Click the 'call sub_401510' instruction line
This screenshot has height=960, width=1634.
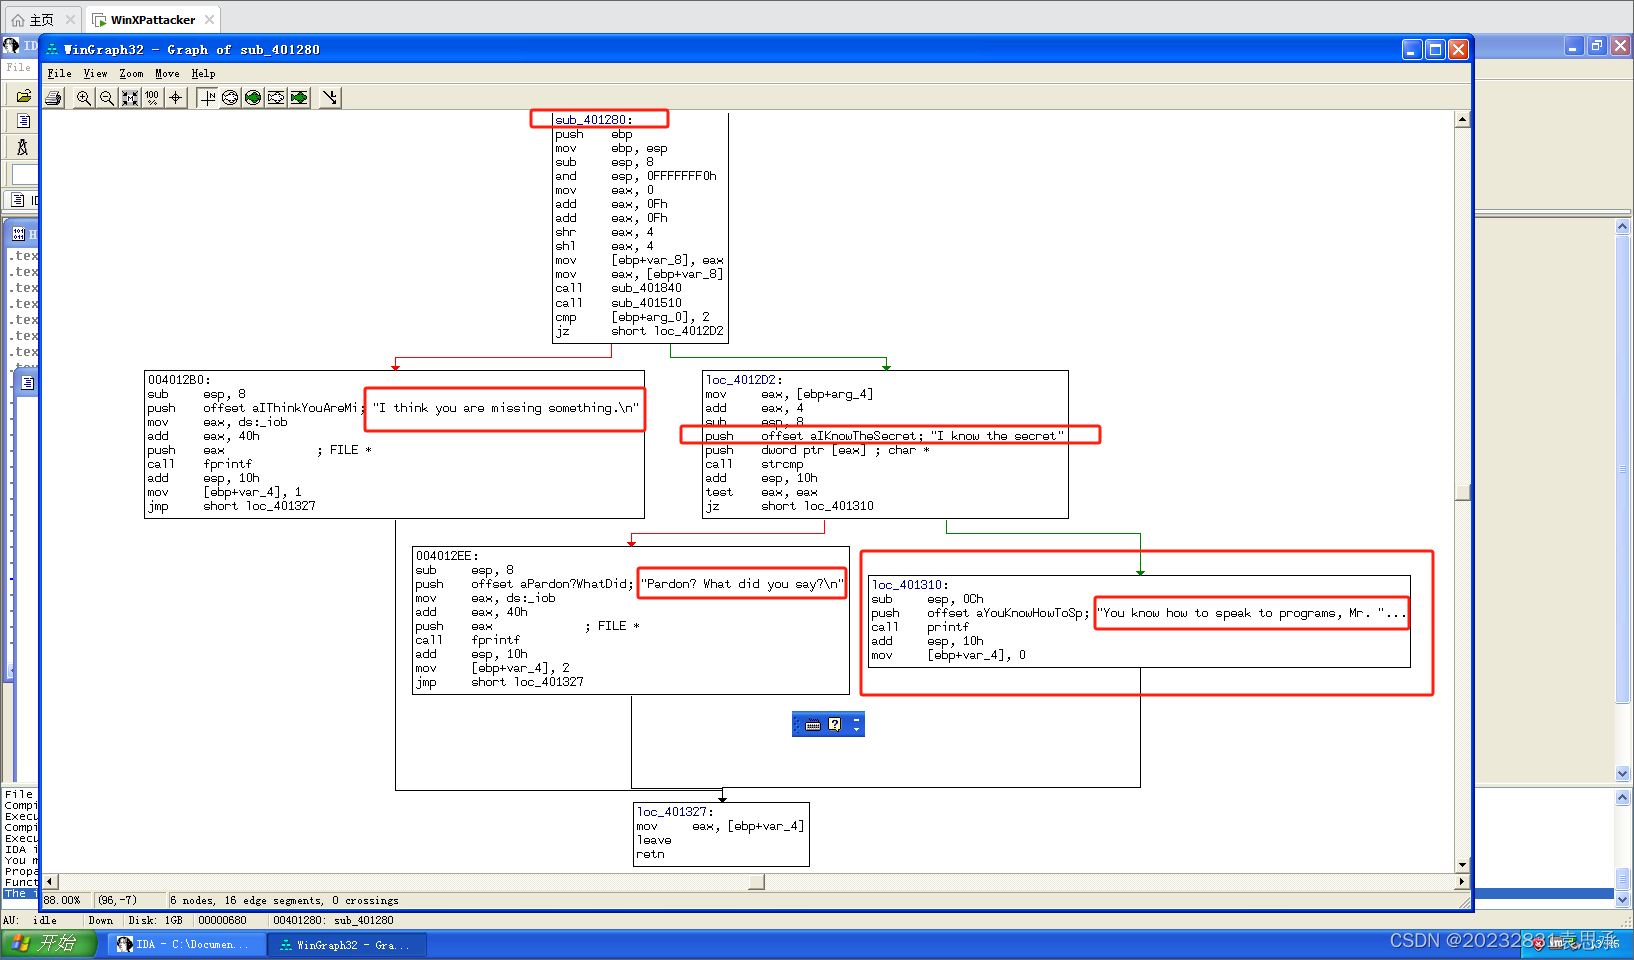pyautogui.click(x=619, y=303)
